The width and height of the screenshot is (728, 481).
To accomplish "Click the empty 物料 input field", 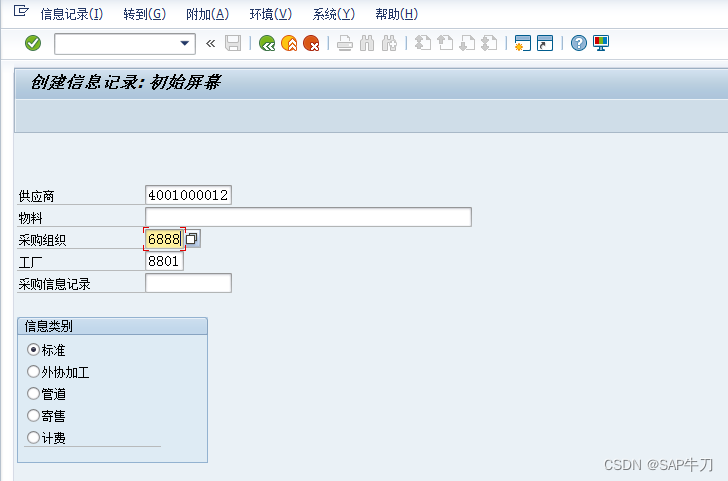I will click(308, 217).
